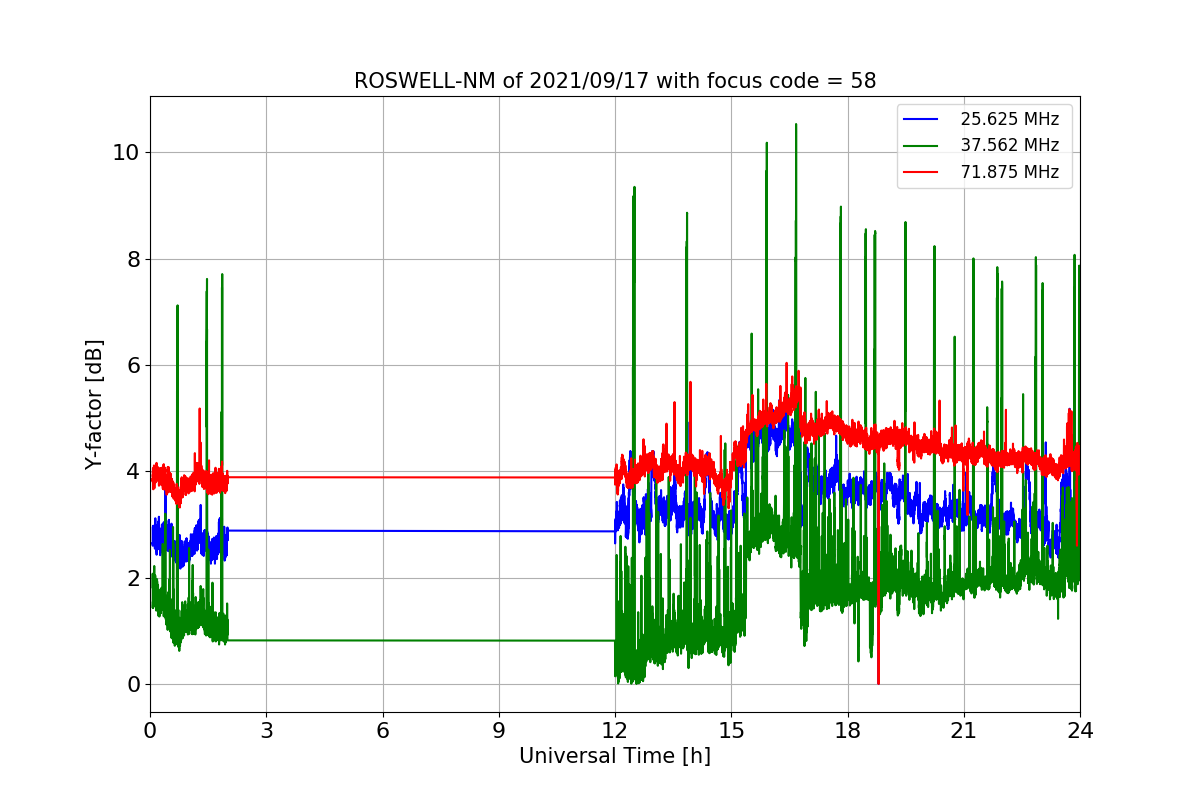This screenshot has height=800, width=1200.
Task: Pick the red line sample in legend
Action: (921, 172)
